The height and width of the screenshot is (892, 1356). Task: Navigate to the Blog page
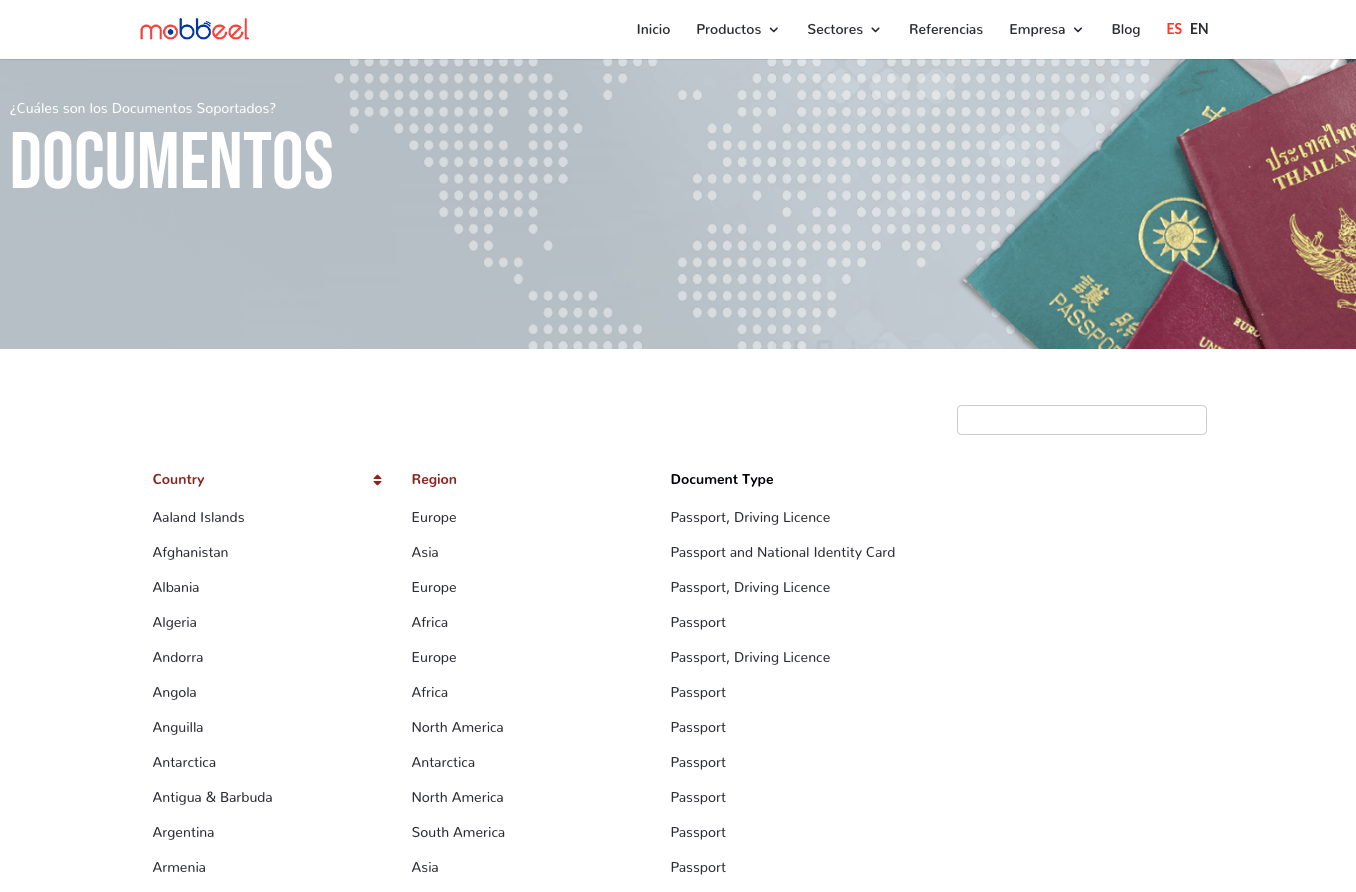(1125, 30)
